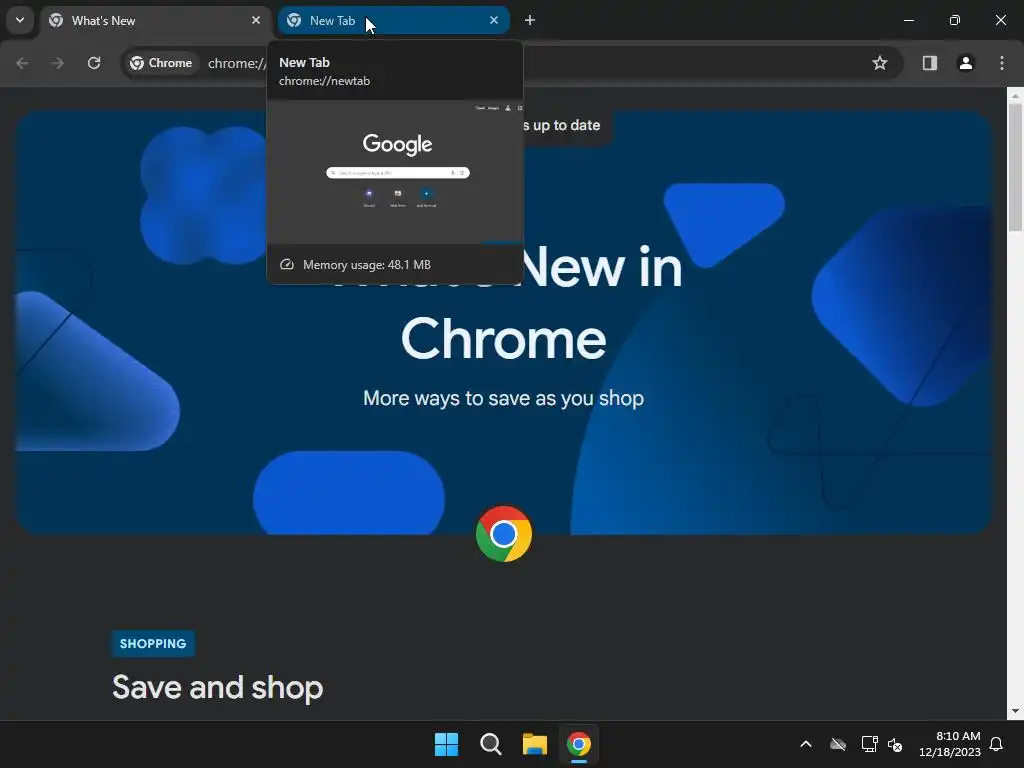Open File Explorer from taskbar
Viewport: 1024px width, 768px height.
pyautogui.click(x=535, y=744)
